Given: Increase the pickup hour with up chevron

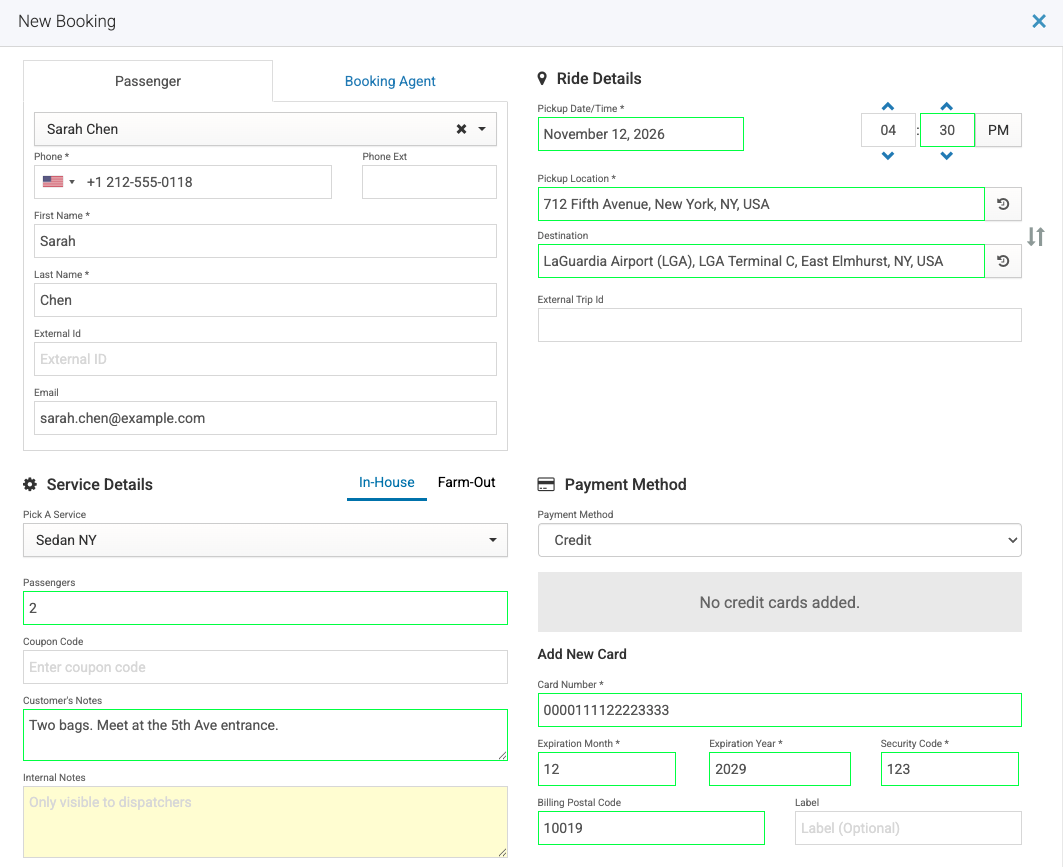Looking at the screenshot, I should 887,106.
